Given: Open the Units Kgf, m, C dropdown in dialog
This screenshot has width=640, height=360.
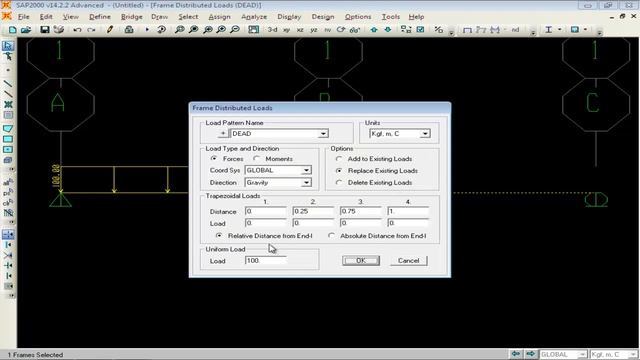Looking at the screenshot, I should [x=425, y=134].
